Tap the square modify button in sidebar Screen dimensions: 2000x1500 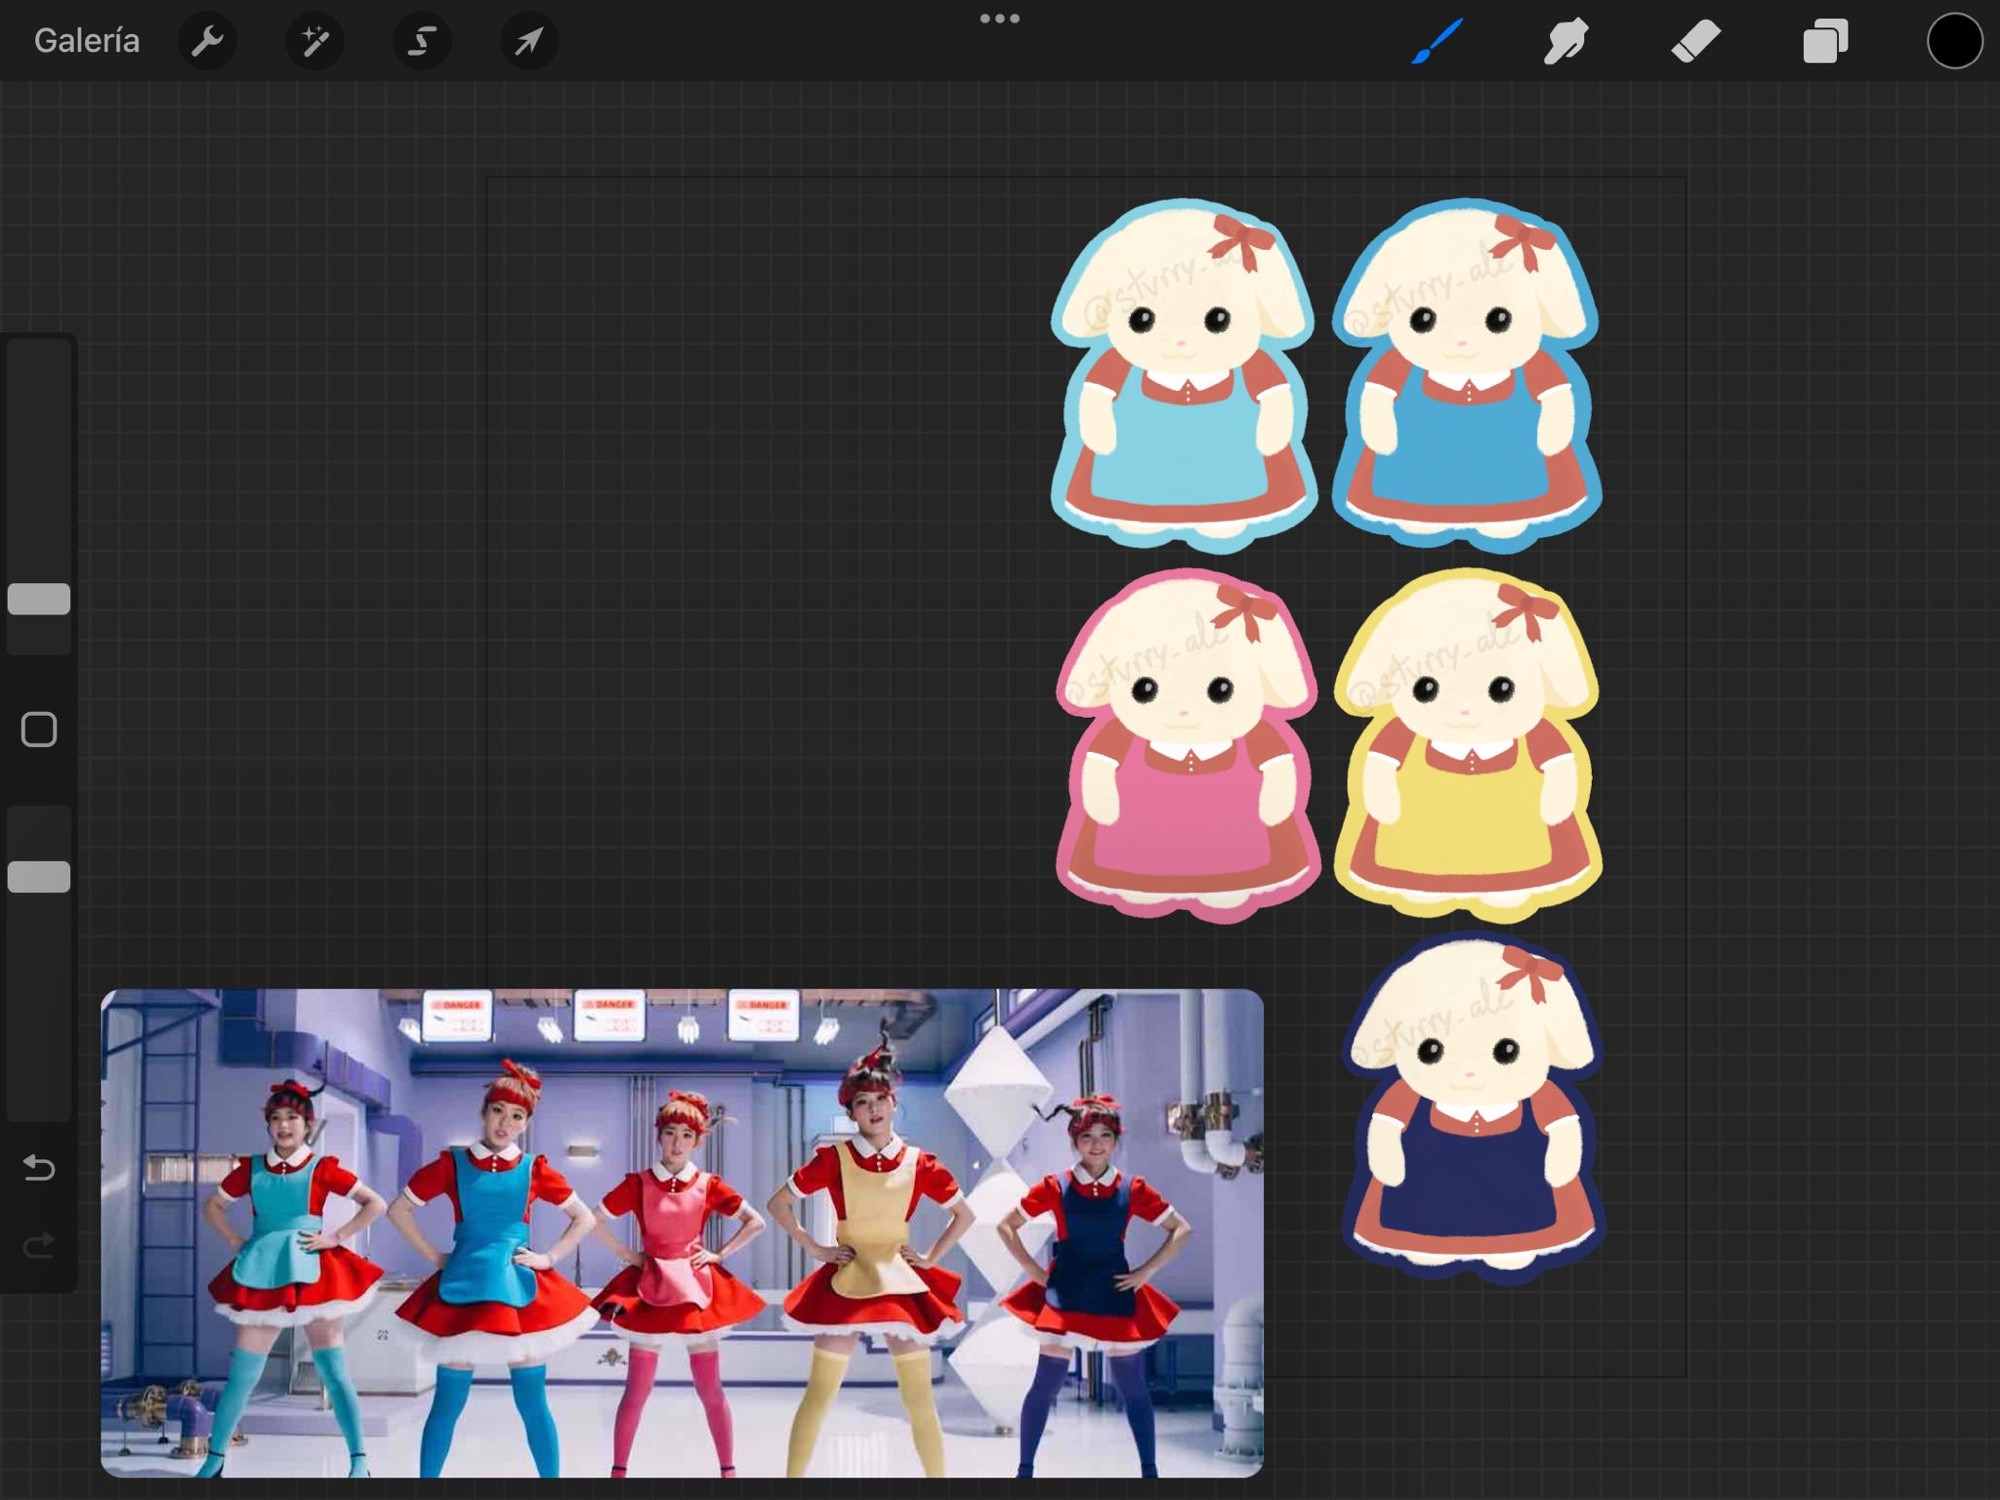pyautogui.click(x=39, y=730)
